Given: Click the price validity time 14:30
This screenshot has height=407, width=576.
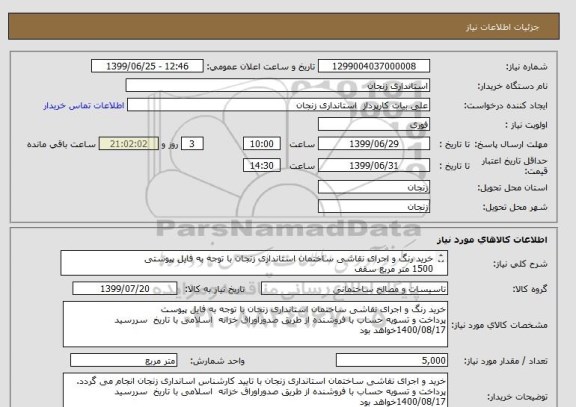Looking at the screenshot, I should coord(262,165).
